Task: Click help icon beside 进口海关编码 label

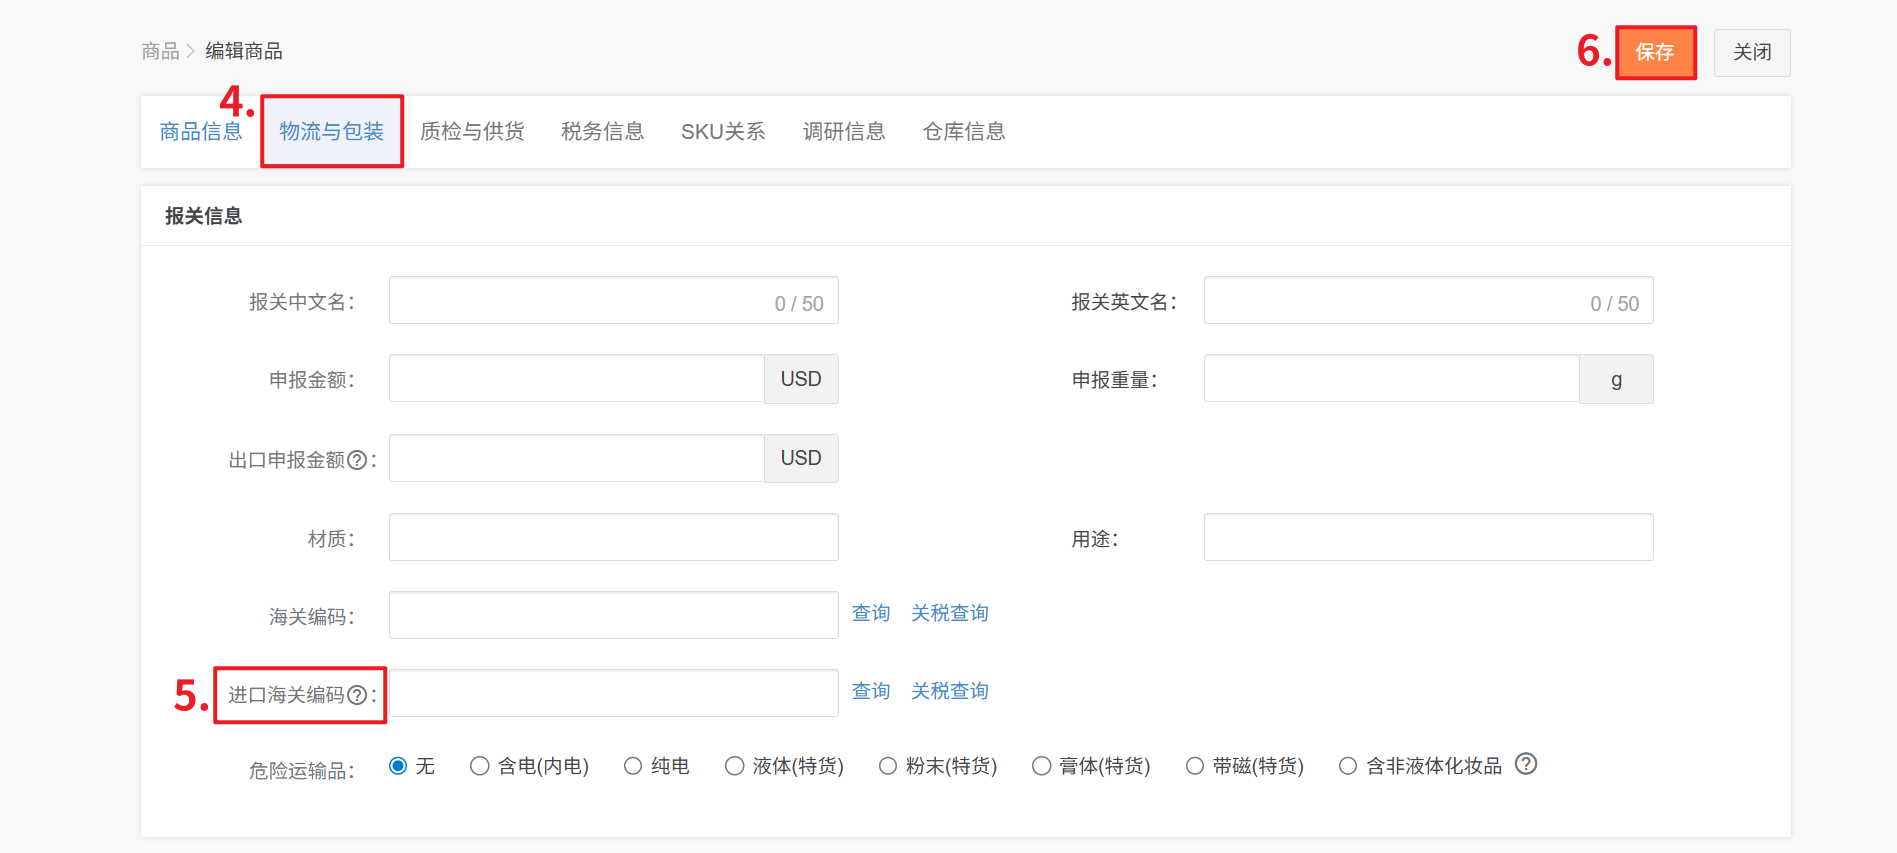Action: coord(356,695)
